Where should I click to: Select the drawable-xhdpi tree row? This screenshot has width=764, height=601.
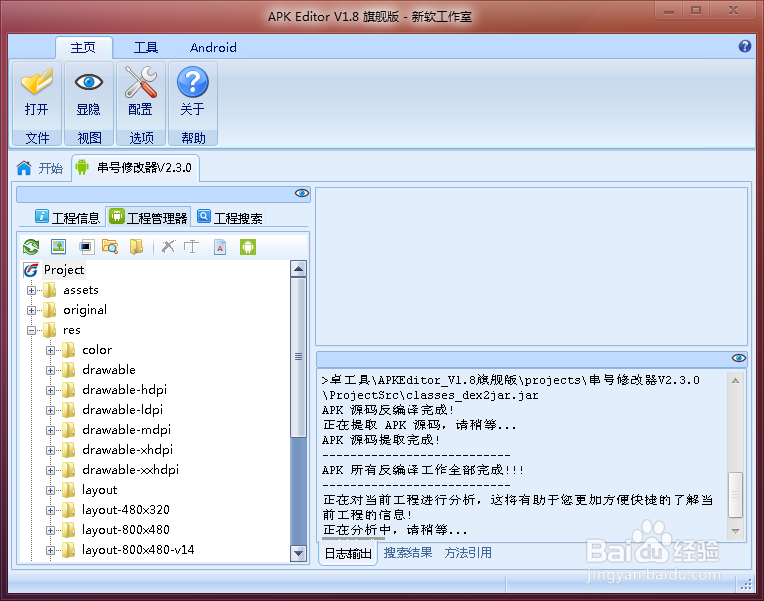(x=127, y=450)
